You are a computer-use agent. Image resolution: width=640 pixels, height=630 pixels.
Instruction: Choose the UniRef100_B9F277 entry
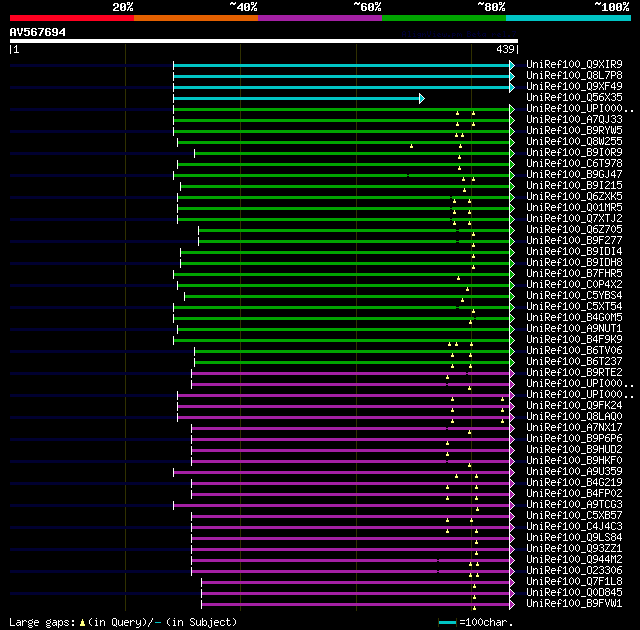click(574, 240)
